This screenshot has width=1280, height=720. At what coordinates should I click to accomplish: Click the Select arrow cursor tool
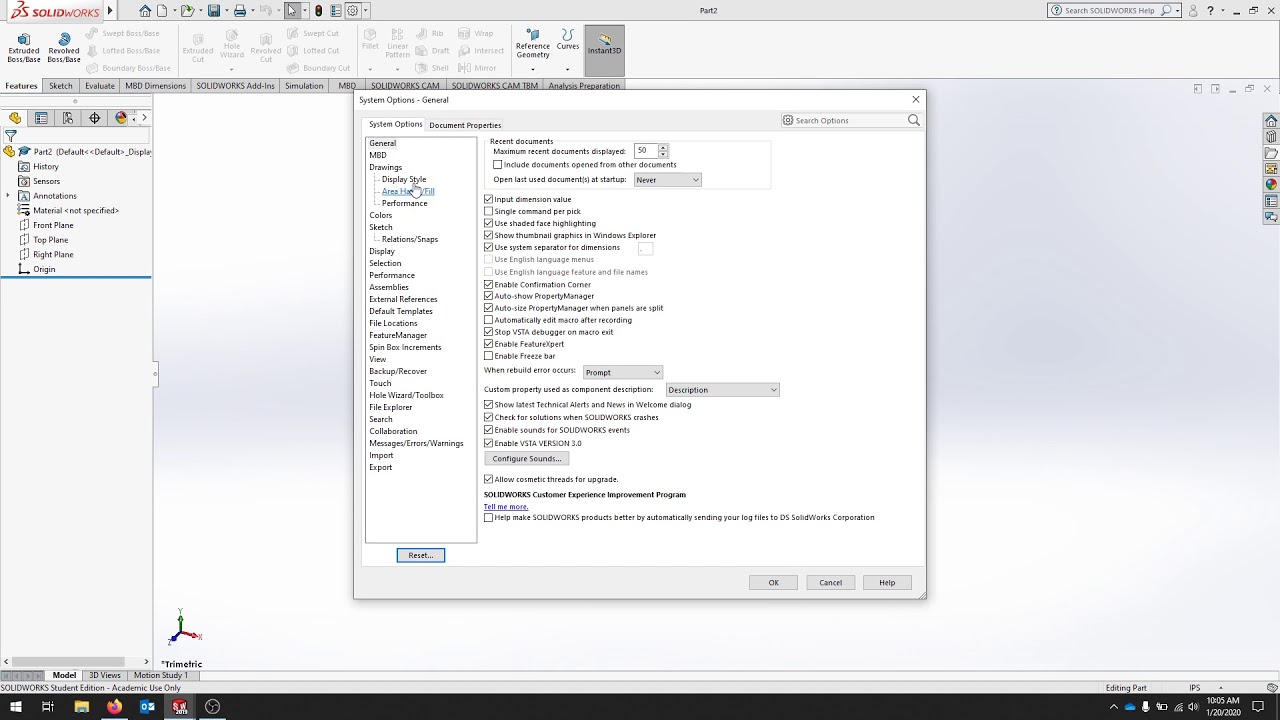pos(291,11)
